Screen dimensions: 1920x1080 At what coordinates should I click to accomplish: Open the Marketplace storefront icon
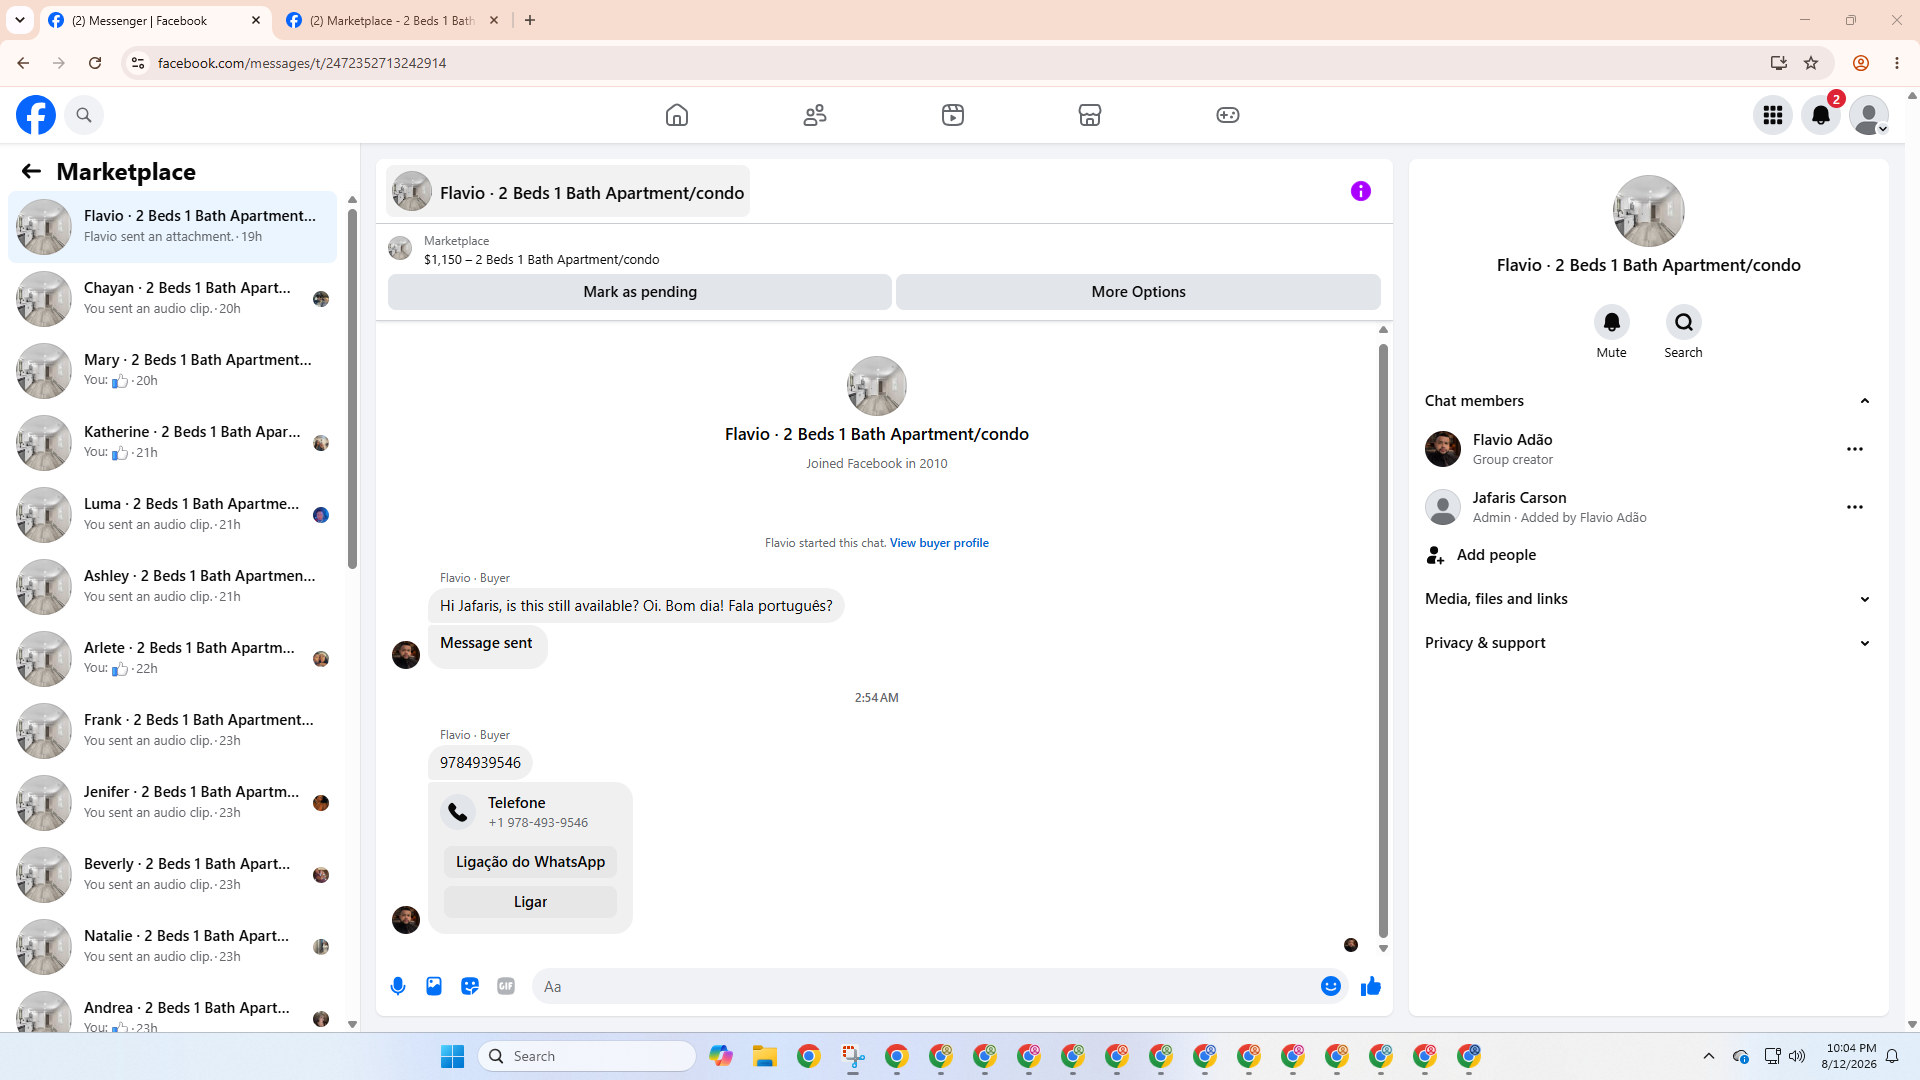pyautogui.click(x=1090, y=115)
